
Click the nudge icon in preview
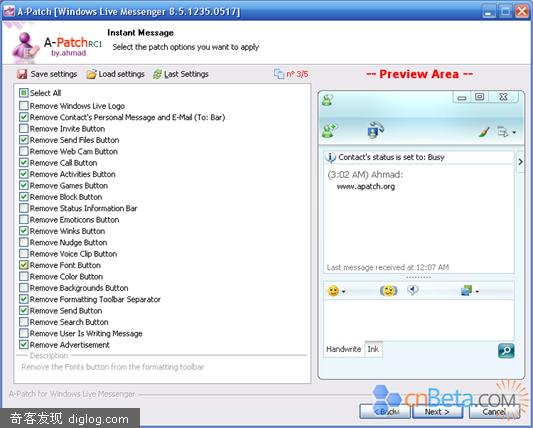pos(389,291)
